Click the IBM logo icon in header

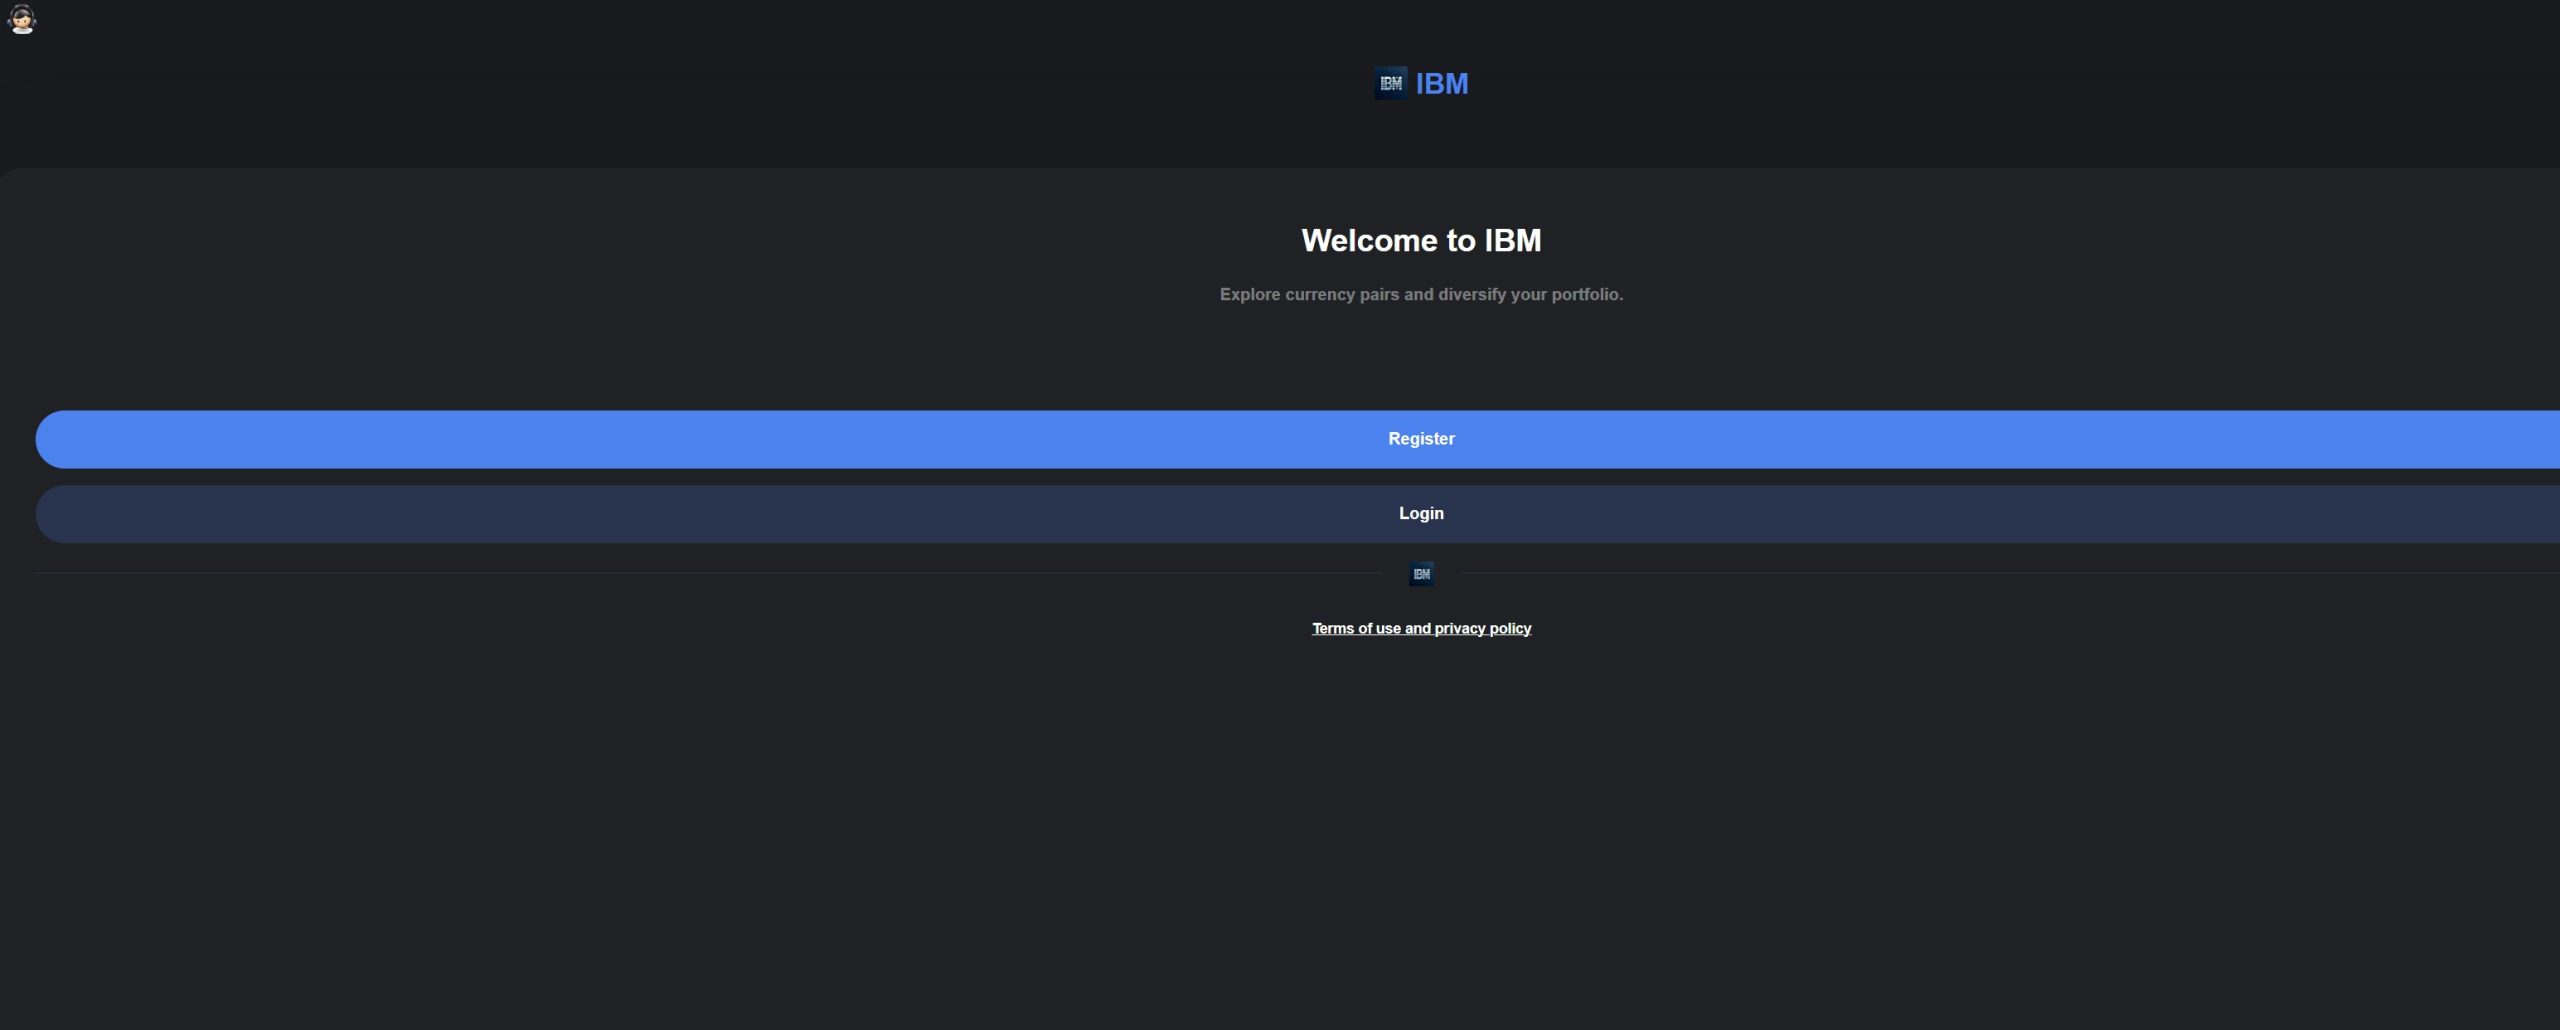(x=1390, y=83)
